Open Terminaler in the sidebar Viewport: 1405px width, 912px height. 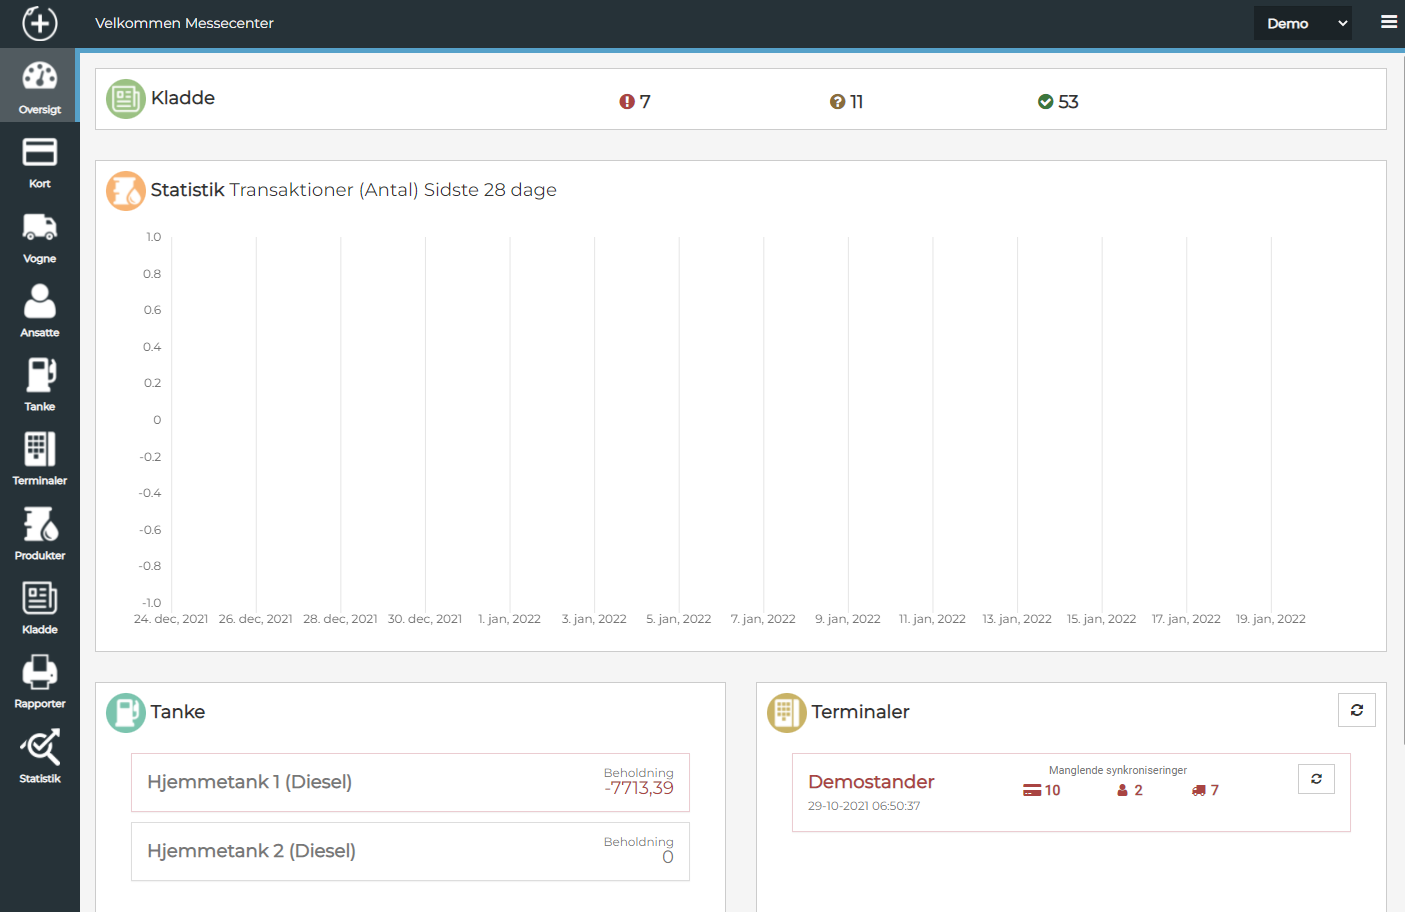point(40,459)
